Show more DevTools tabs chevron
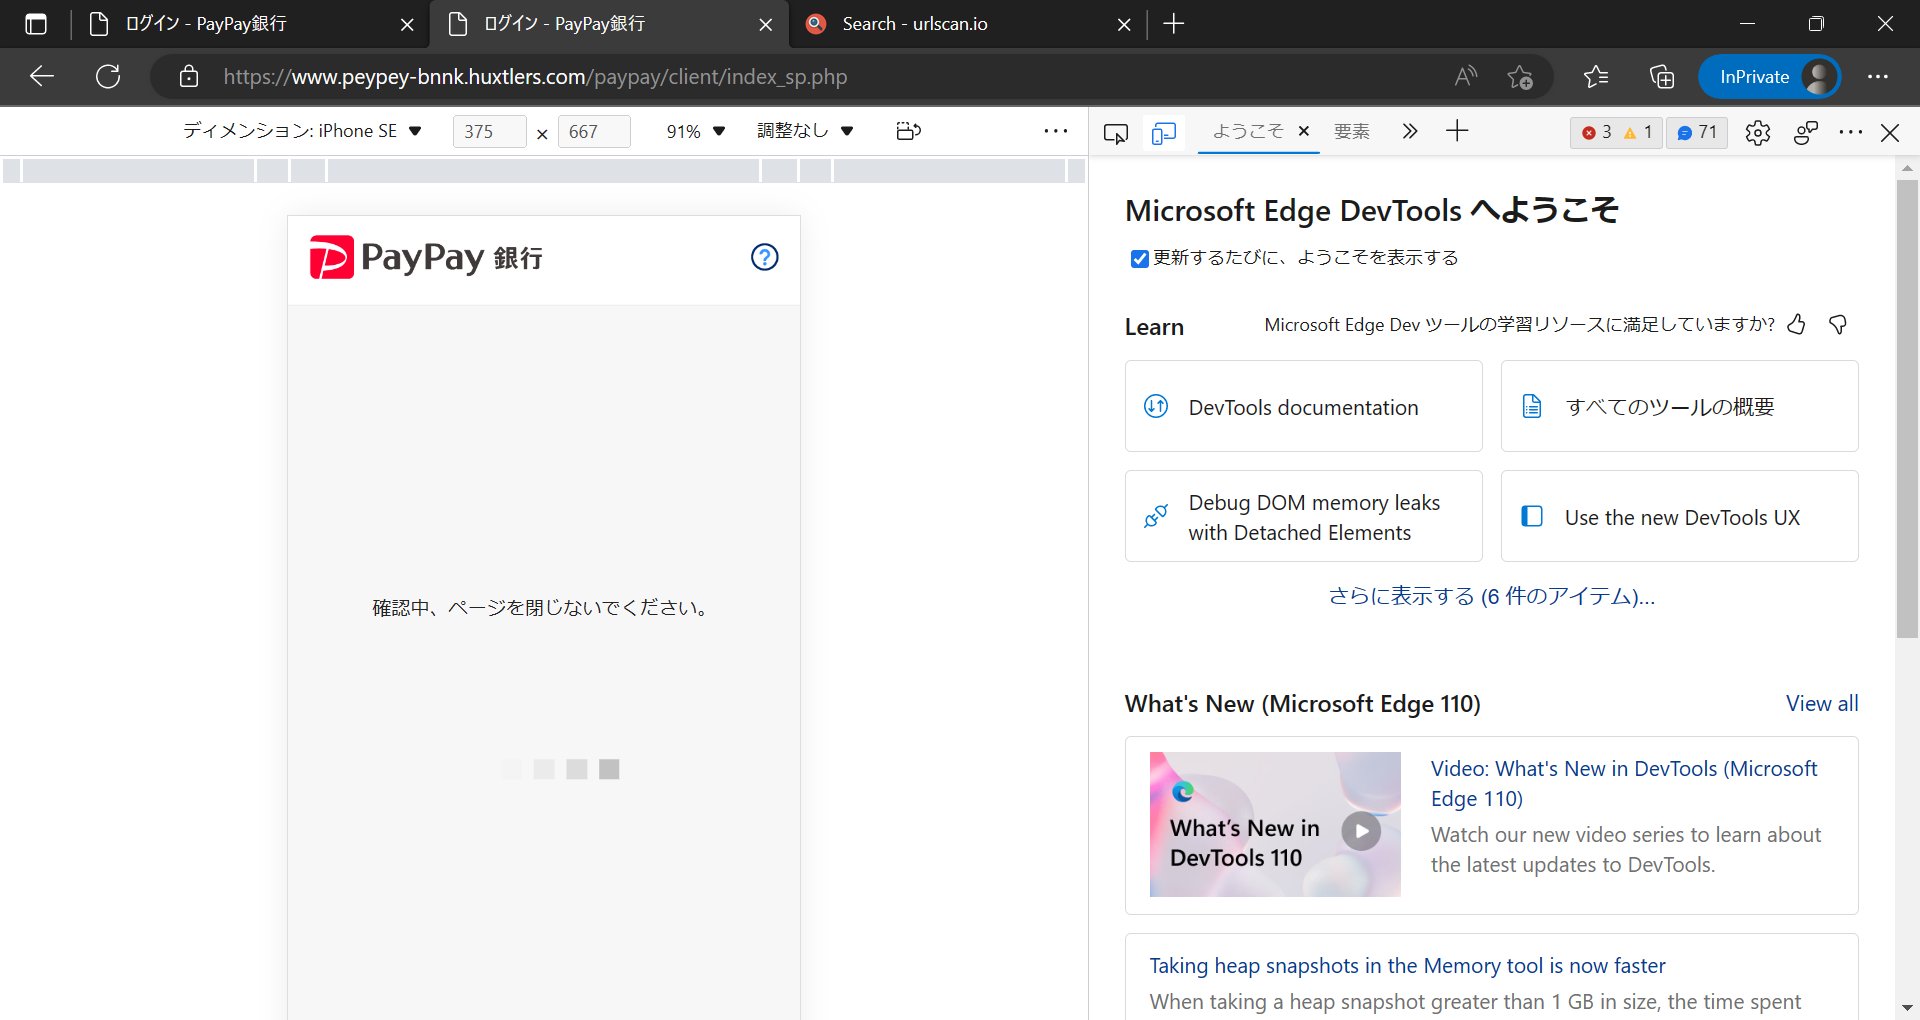The width and height of the screenshot is (1920, 1020). pyautogui.click(x=1410, y=131)
